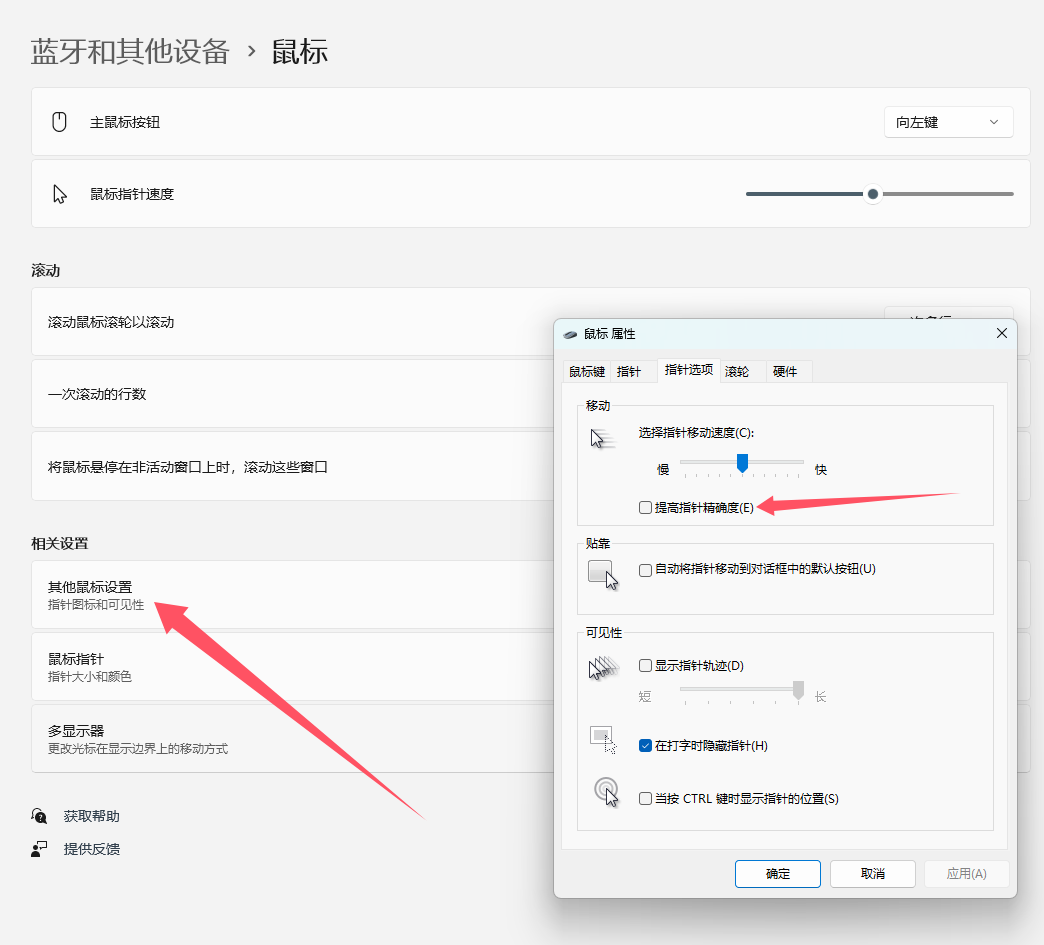The image size is (1044, 945).
Task: Click the hide pointer while typing icon
Action: pyautogui.click(x=603, y=740)
